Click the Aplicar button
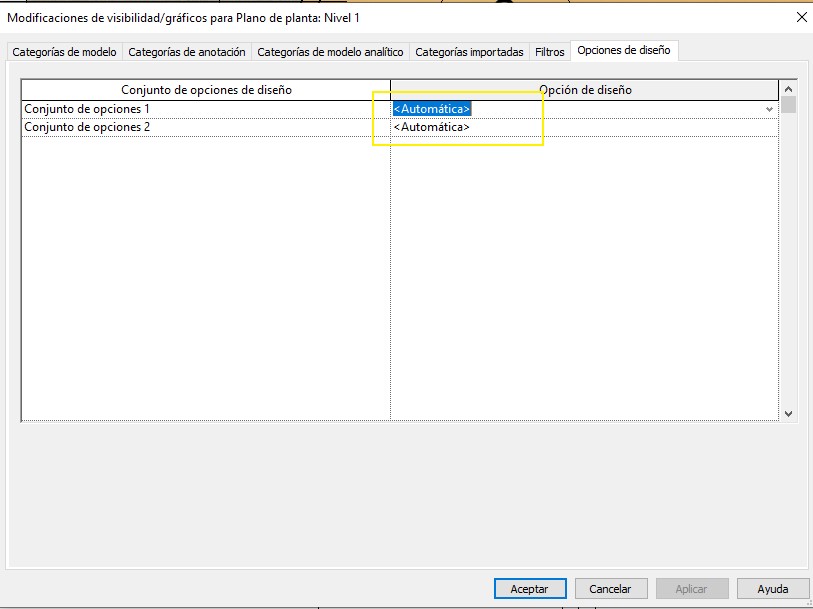The width and height of the screenshot is (813, 609). tap(691, 589)
